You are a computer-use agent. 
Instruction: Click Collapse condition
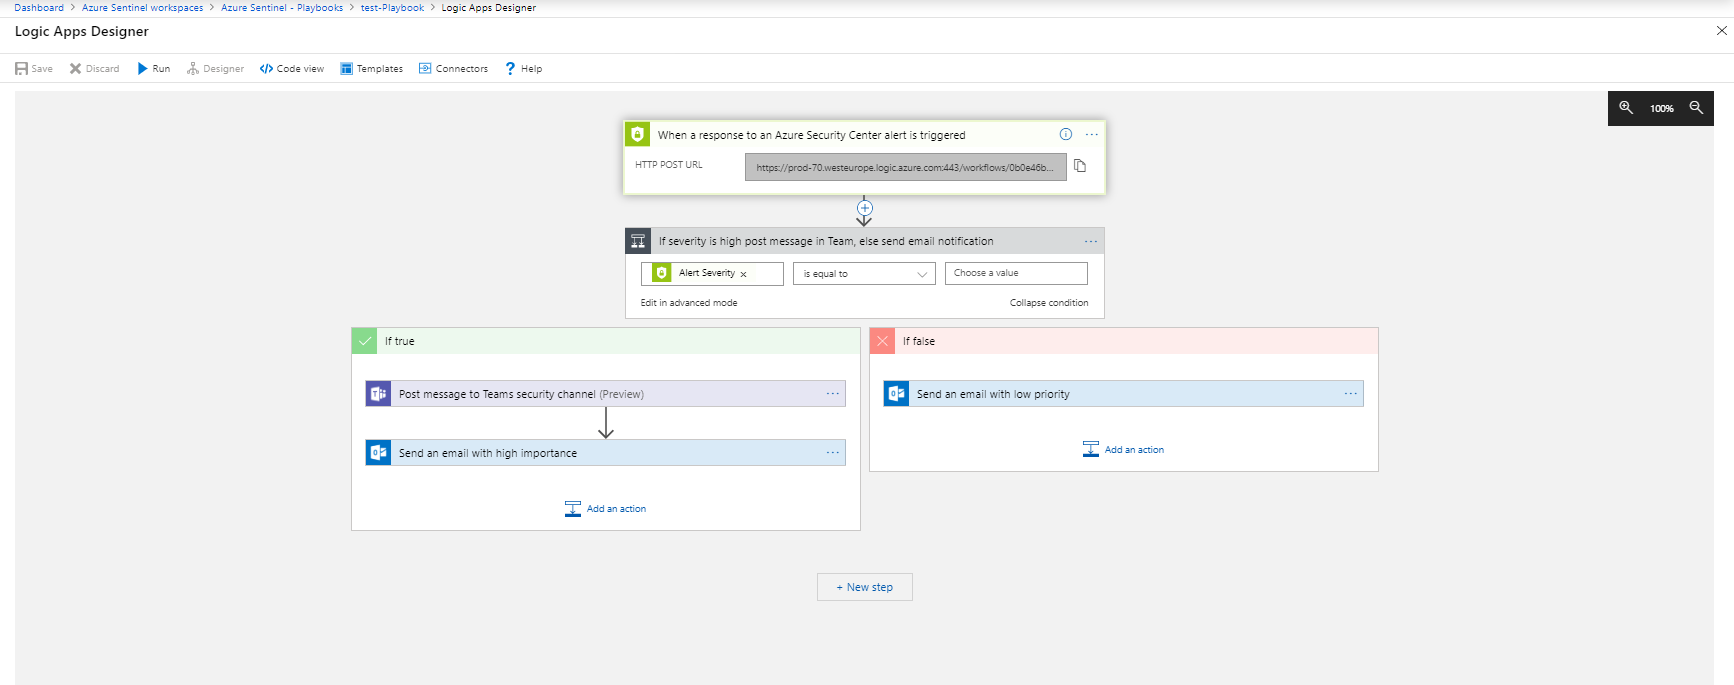pos(1049,303)
